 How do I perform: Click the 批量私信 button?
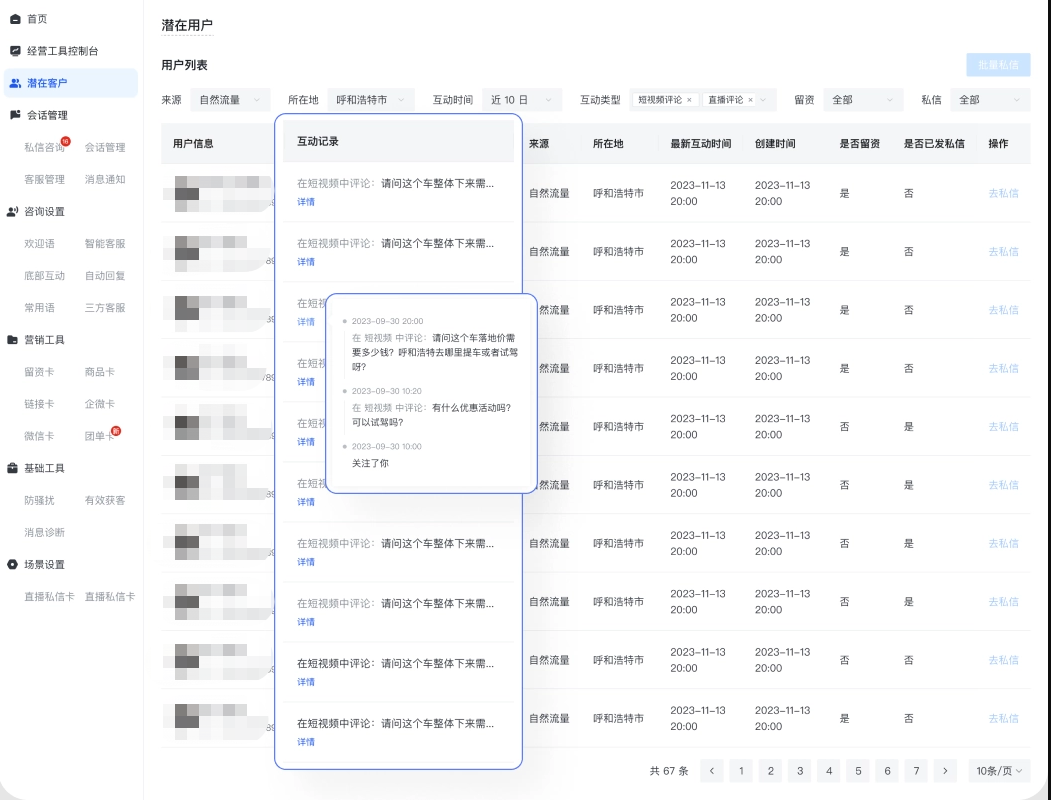pos(998,65)
